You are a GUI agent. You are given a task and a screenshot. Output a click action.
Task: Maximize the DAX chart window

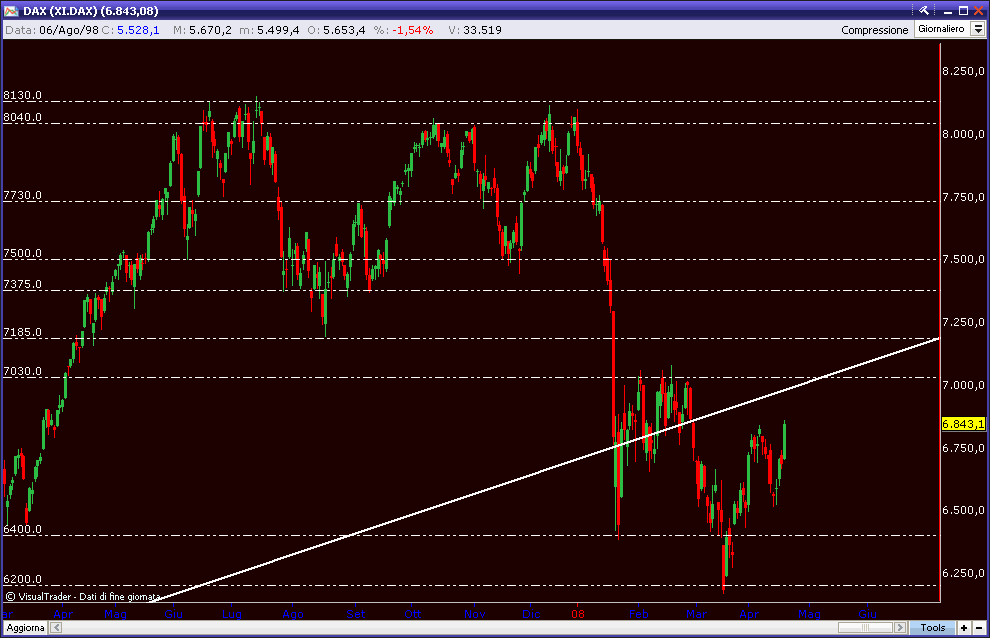(x=963, y=10)
